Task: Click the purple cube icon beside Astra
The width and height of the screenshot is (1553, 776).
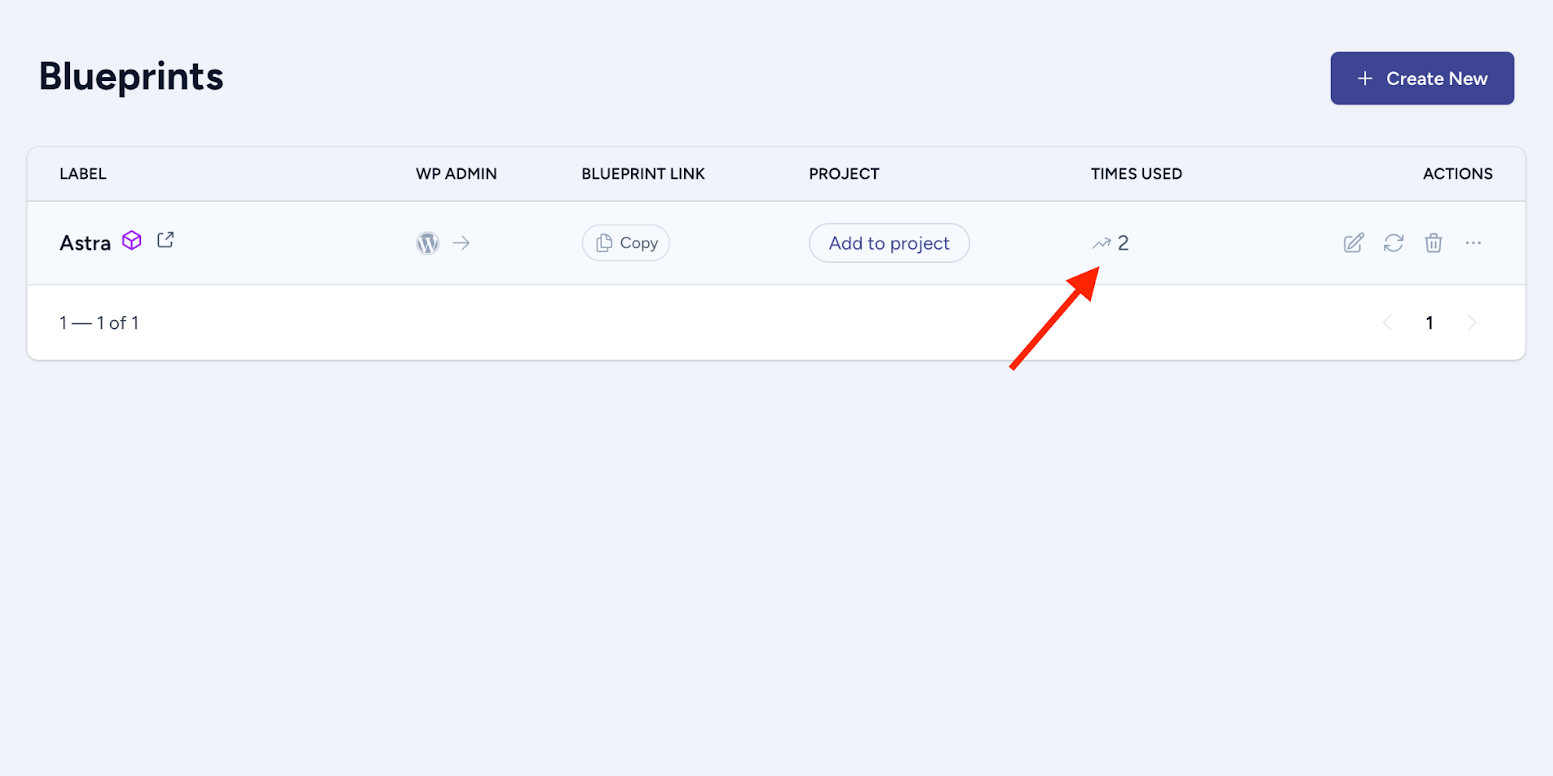Action: (132, 241)
